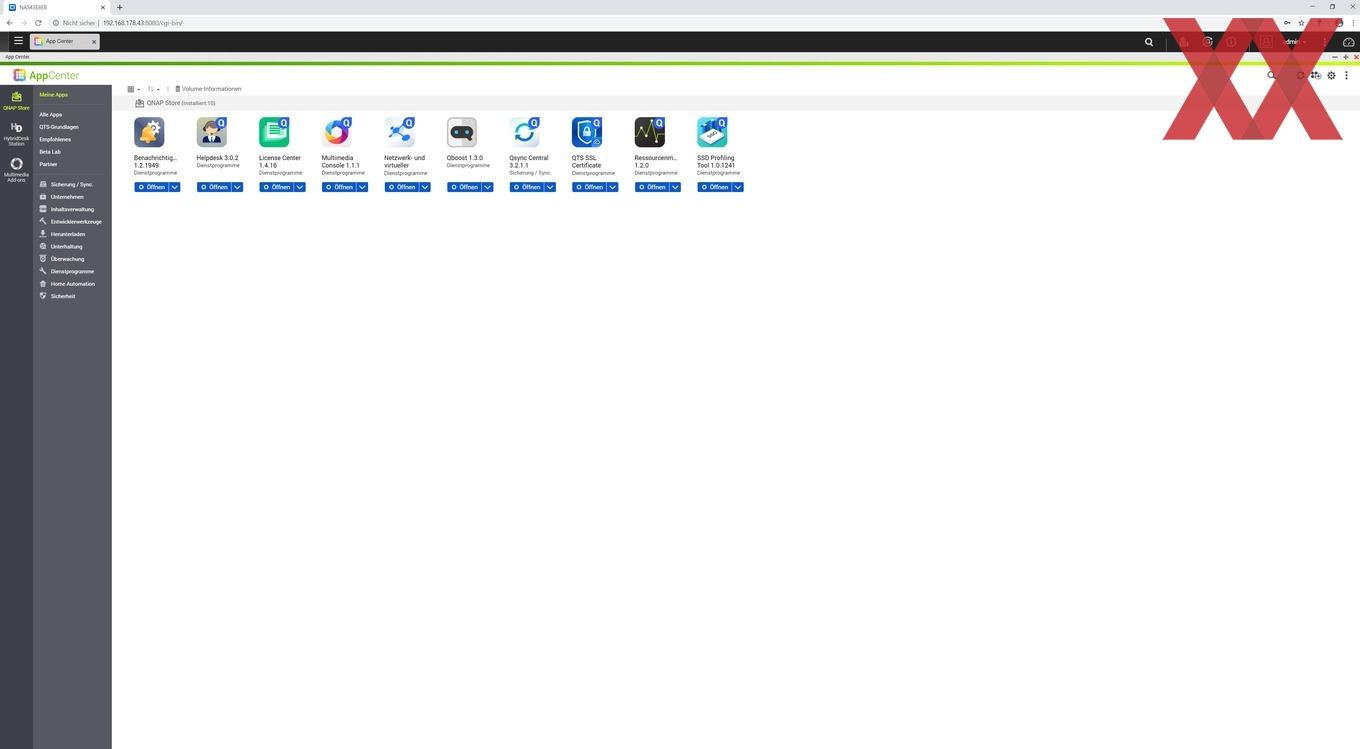This screenshot has height=749, width=1360.
Task: Click the Benachrichtigungszentrale bell app icon
Action: tap(149, 132)
